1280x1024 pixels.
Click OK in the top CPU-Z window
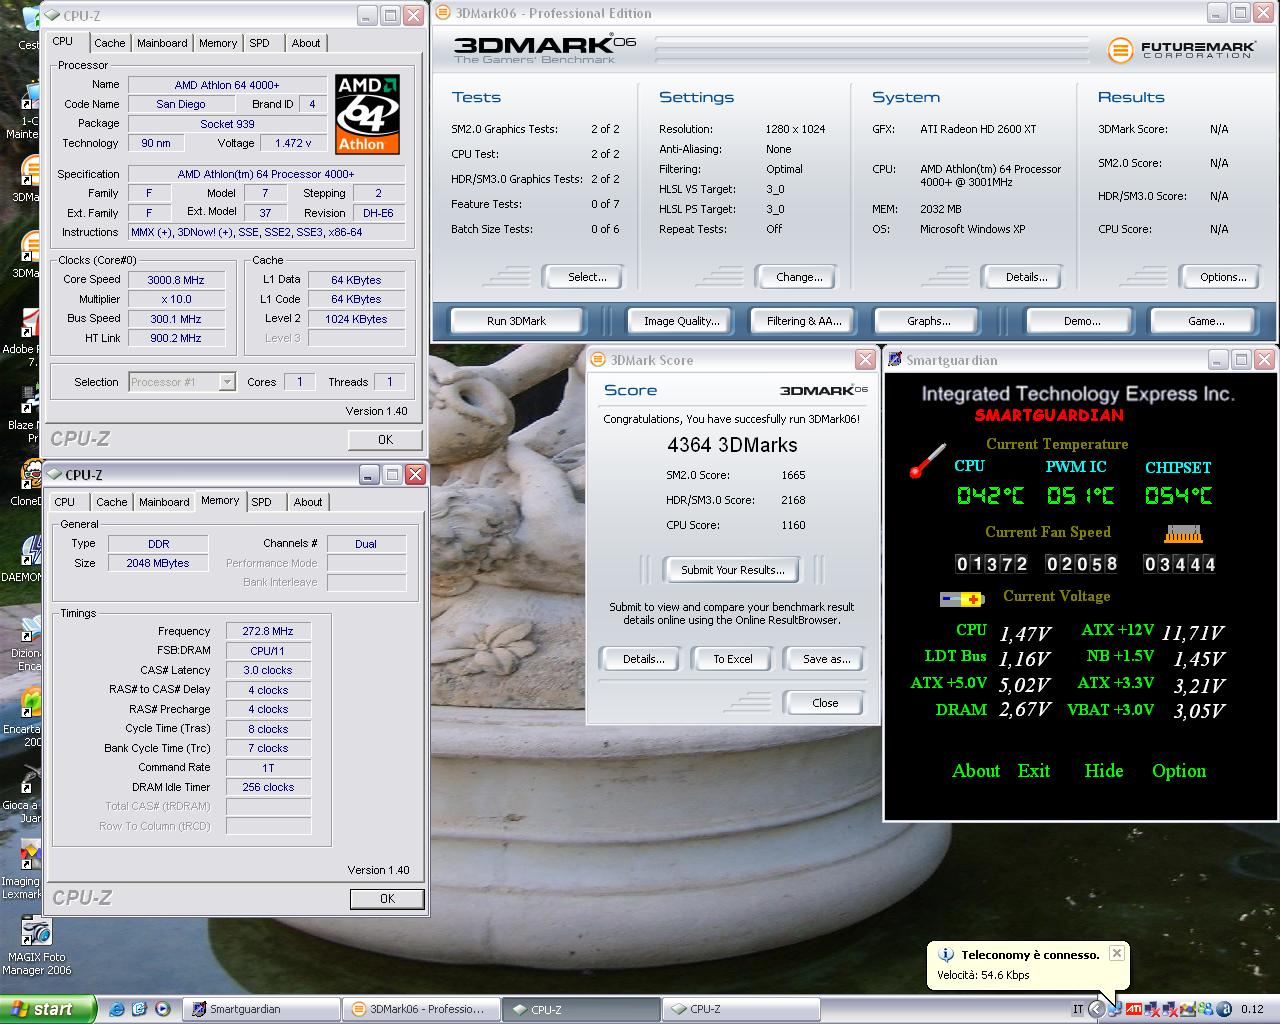click(385, 440)
